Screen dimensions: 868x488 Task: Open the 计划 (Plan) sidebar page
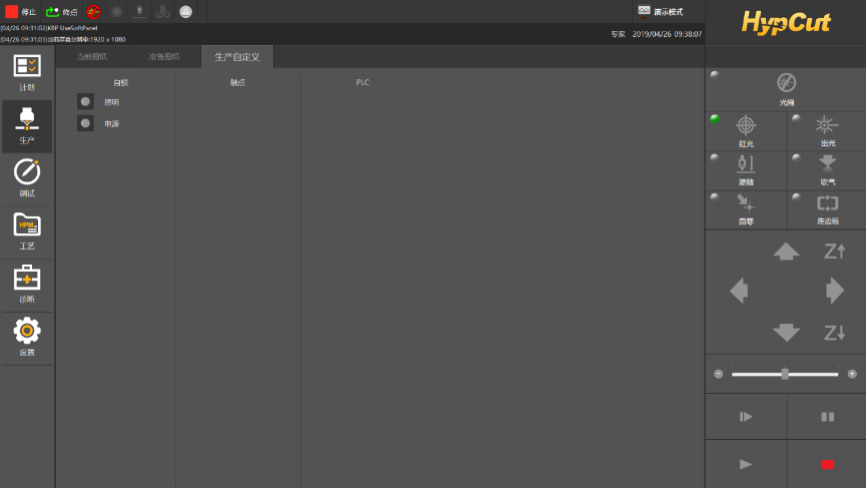click(27, 72)
